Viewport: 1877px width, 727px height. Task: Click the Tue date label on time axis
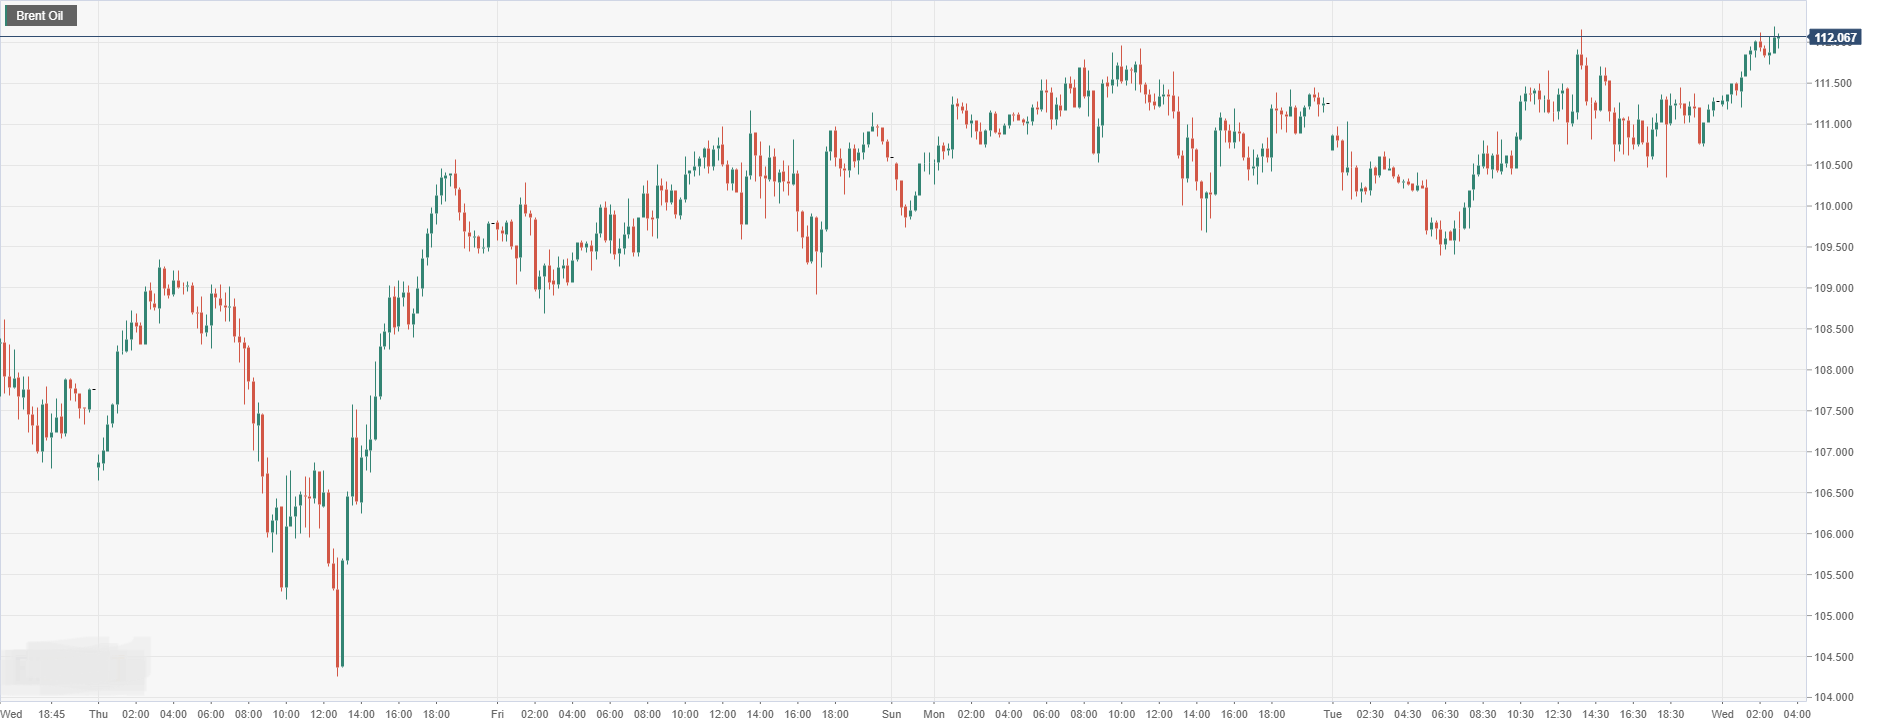point(1332,714)
